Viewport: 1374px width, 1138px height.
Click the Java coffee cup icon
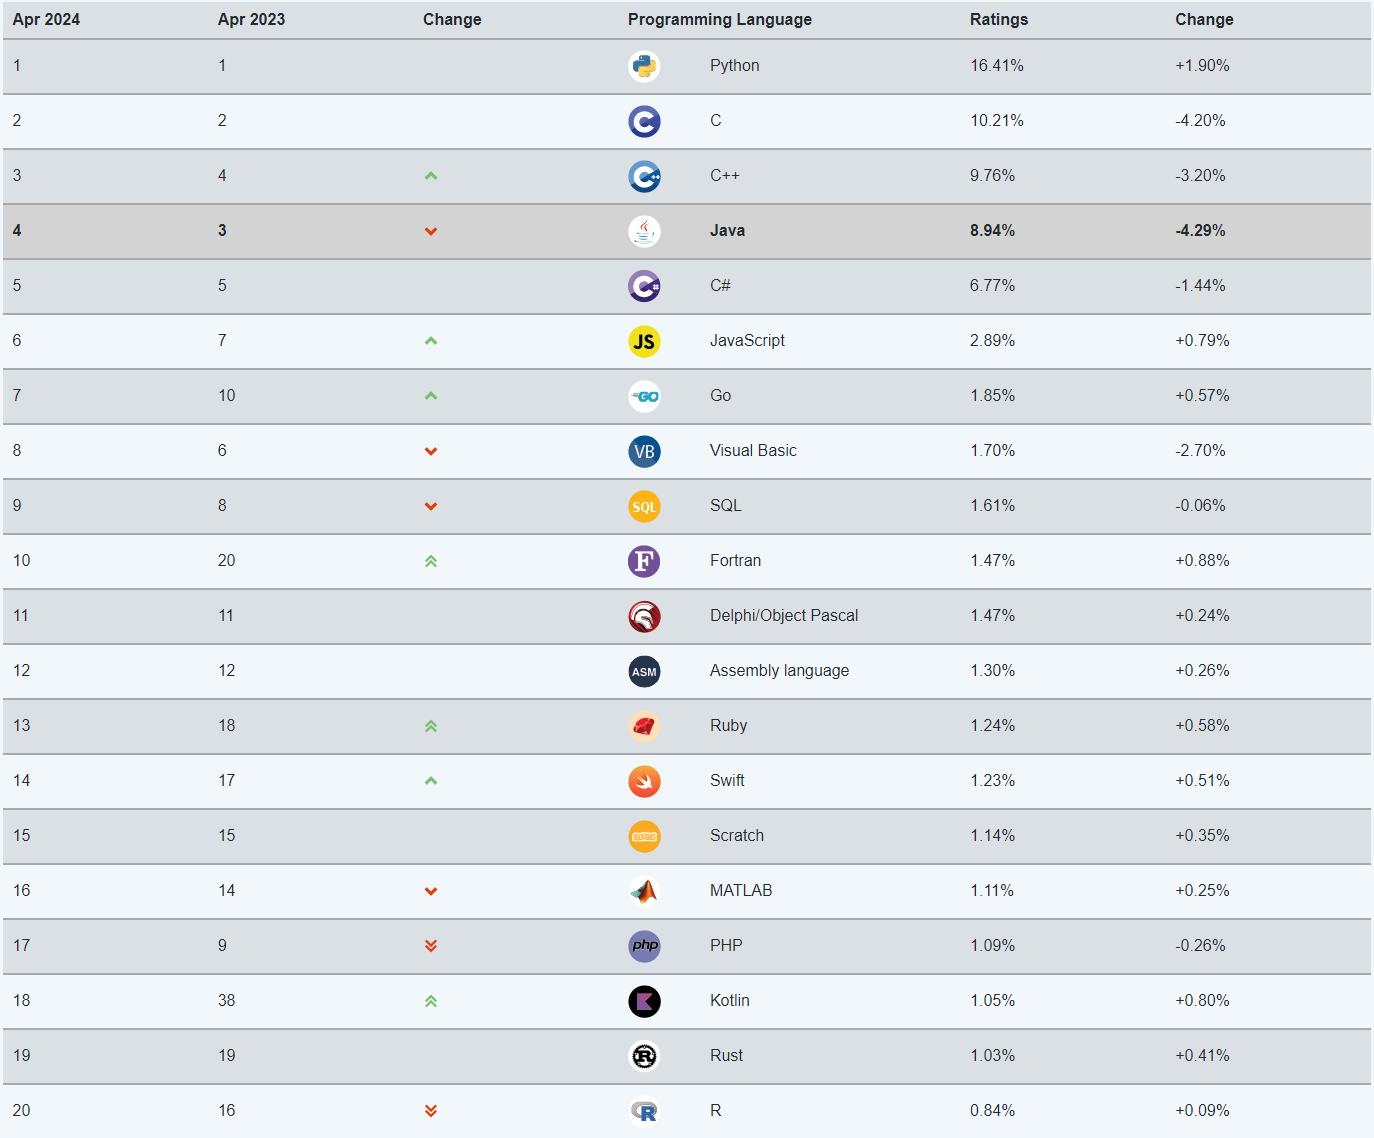[644, 231]
